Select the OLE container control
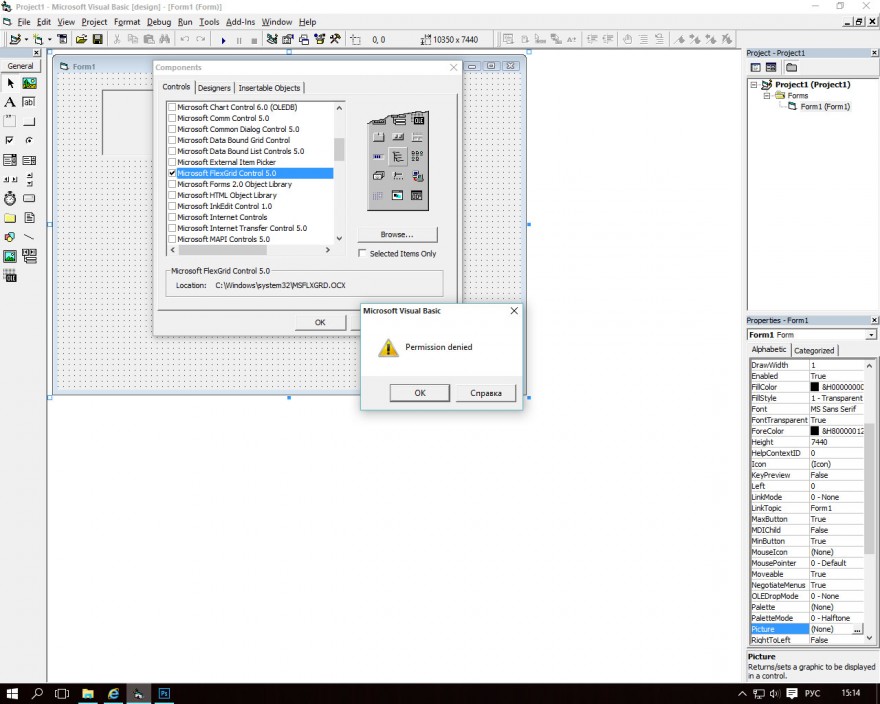880x704 pixels. point(10,276)
